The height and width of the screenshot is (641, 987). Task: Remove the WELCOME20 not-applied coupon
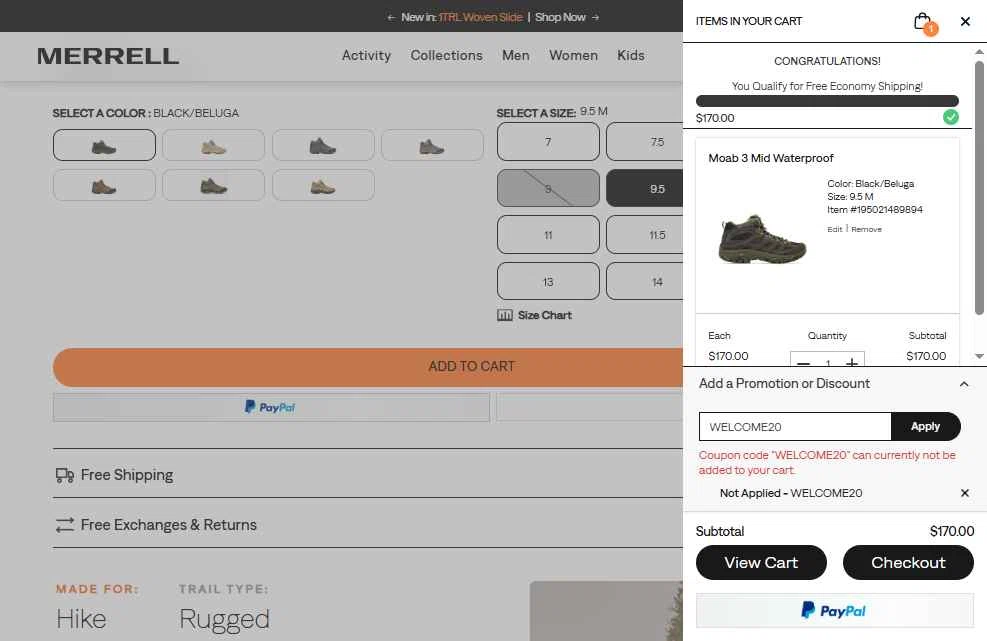point(964,493)
